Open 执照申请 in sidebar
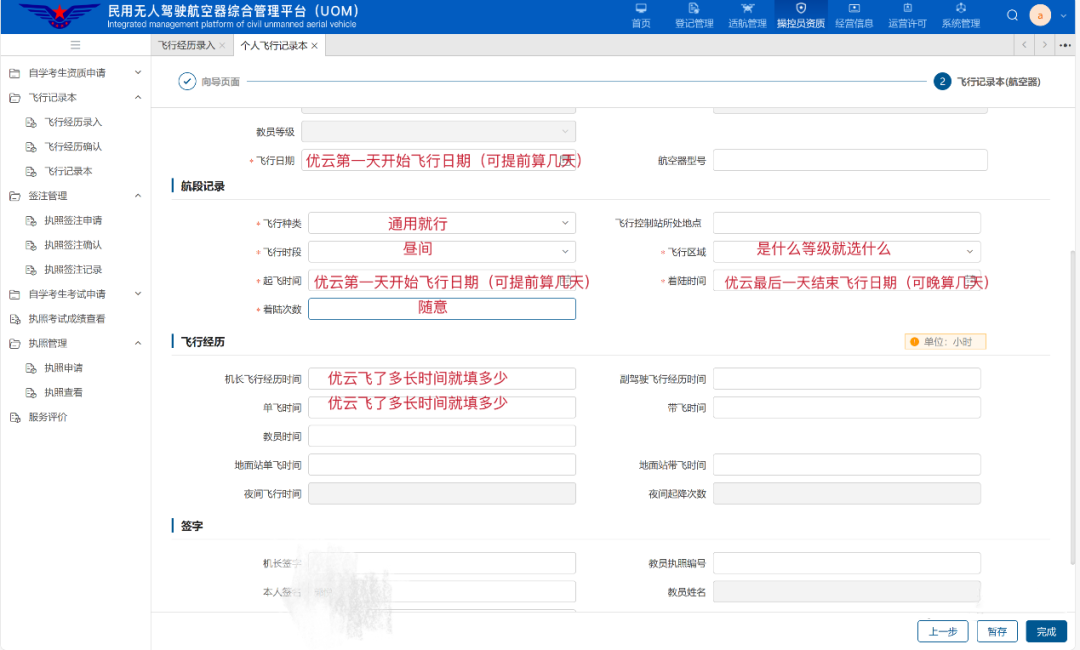 63,368
